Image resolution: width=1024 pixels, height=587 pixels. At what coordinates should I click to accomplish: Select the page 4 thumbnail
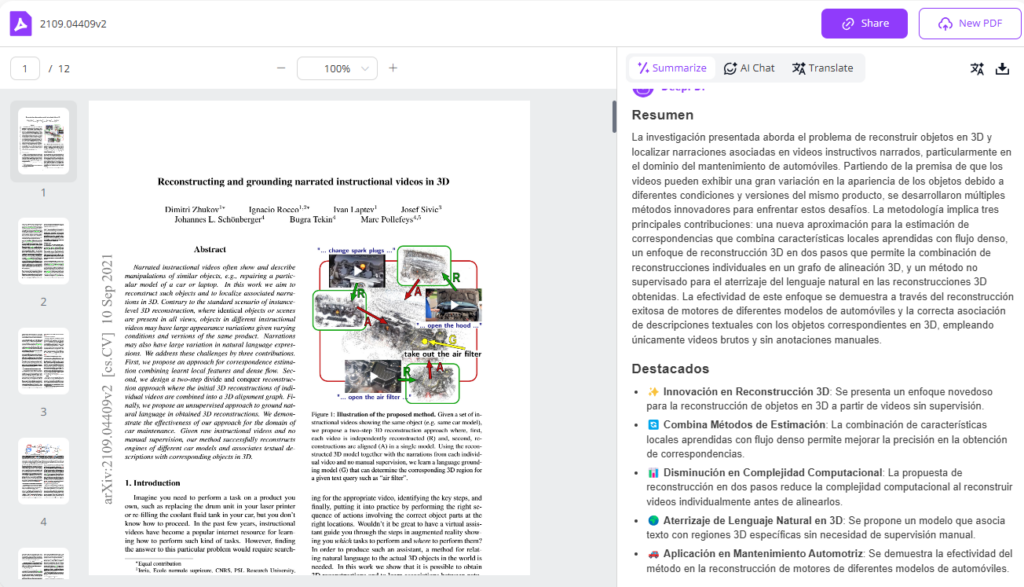(44, 469)
